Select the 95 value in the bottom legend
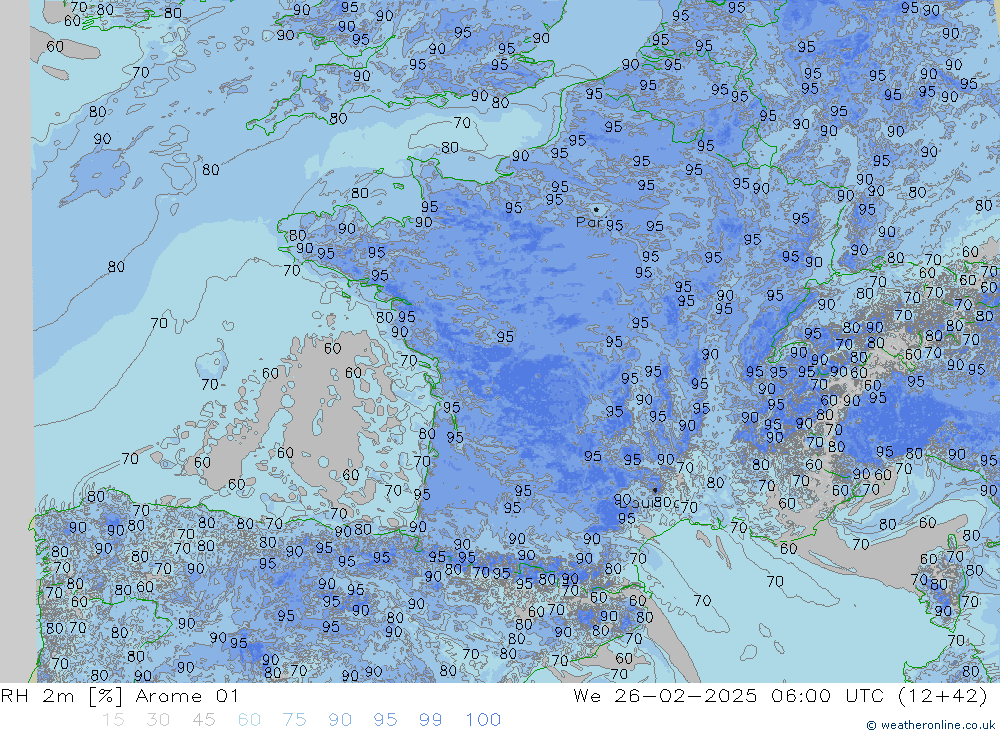Viewport: 1000px width, 733px height. (x=385, y=720)
